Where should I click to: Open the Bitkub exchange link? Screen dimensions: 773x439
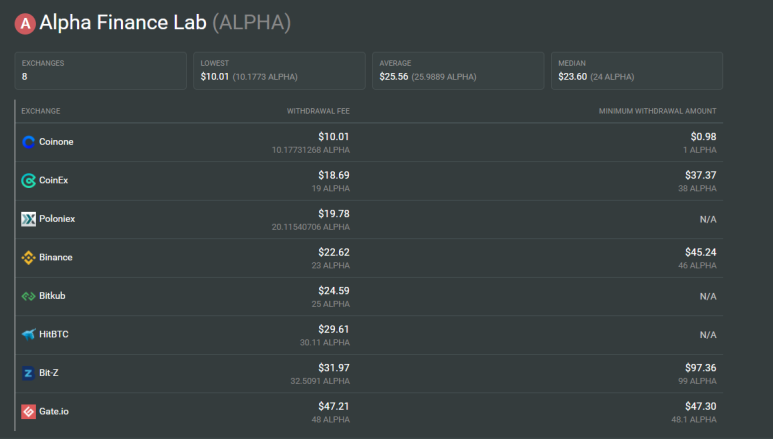52,295
